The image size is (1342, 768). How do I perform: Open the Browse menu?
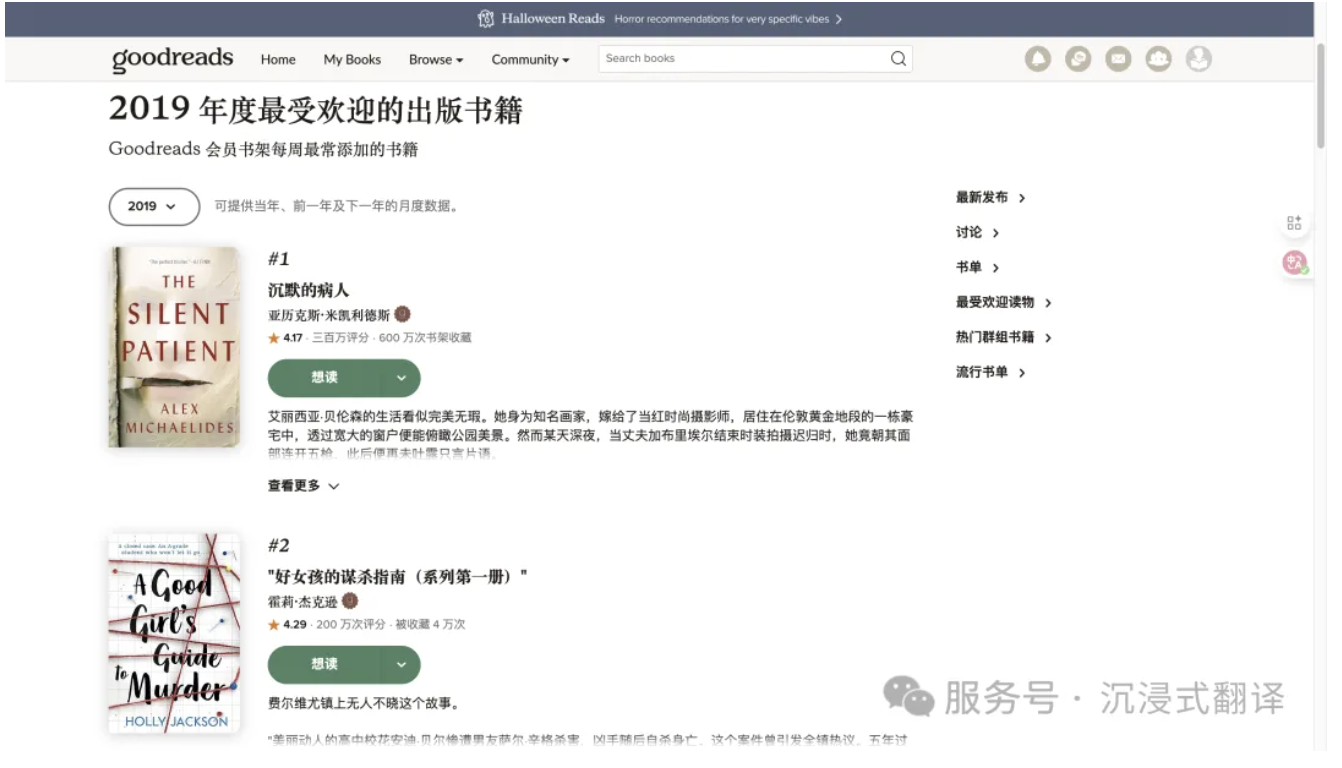point(436,60)
